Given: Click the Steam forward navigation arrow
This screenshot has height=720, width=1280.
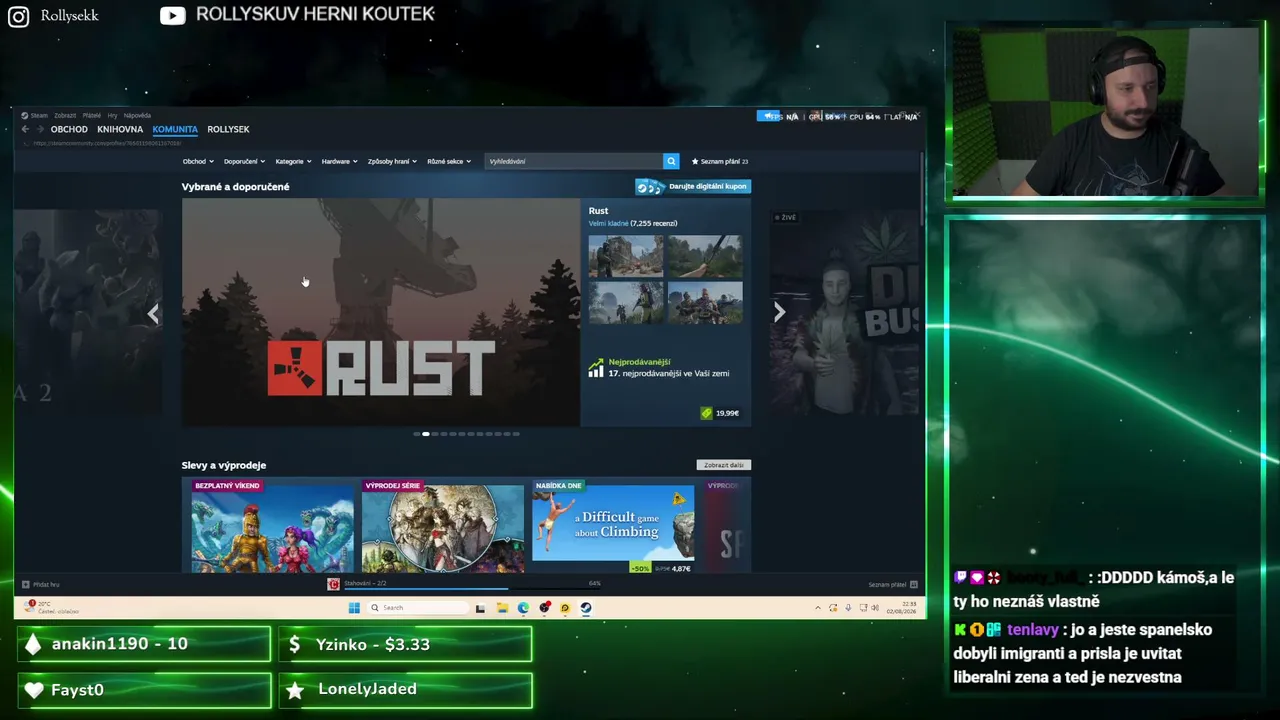Looking at the screenshot, I should pyautogui.click(x=40, y=129).
